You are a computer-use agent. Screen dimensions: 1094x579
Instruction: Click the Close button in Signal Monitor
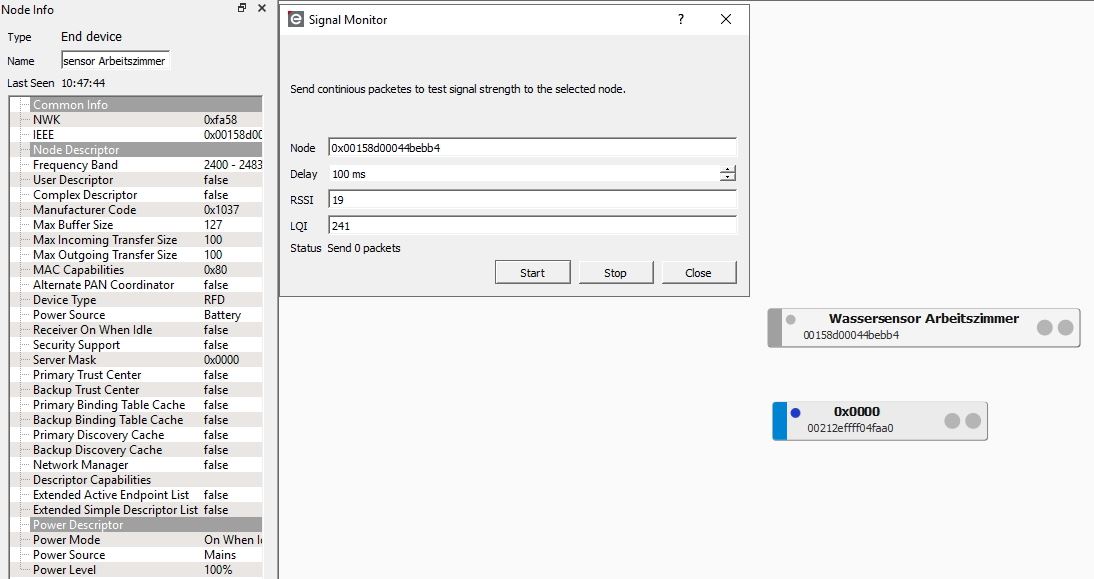[698, 272]
